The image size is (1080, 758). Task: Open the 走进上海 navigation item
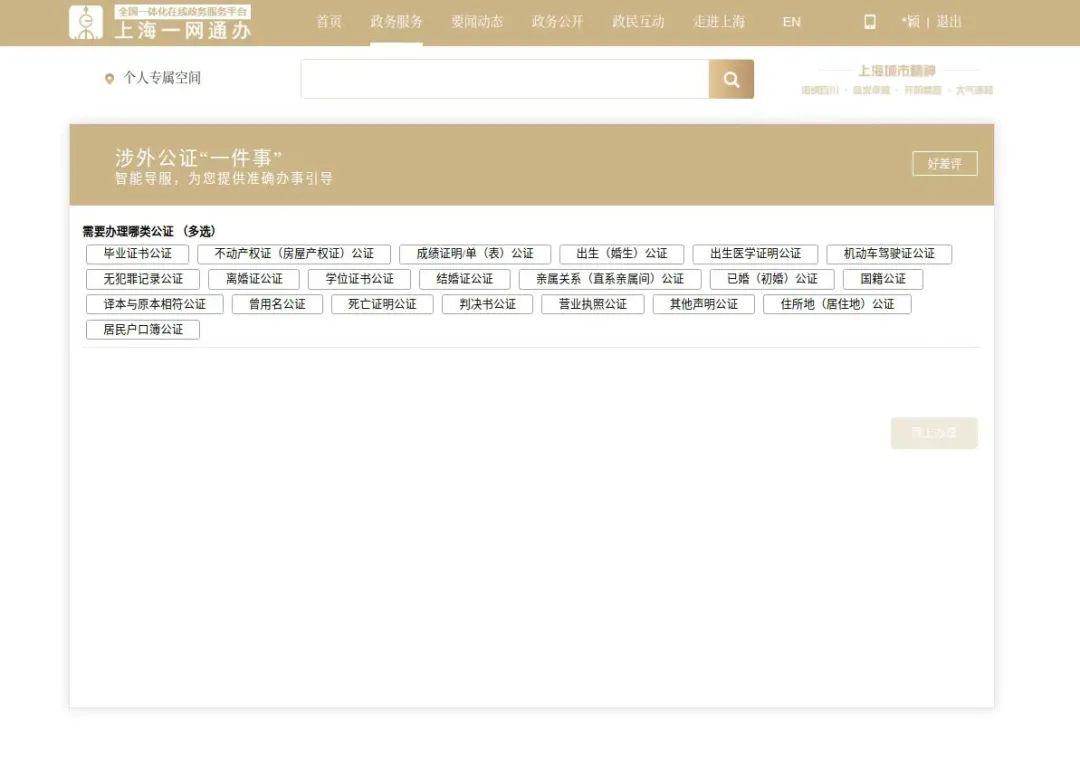(719, 22)
